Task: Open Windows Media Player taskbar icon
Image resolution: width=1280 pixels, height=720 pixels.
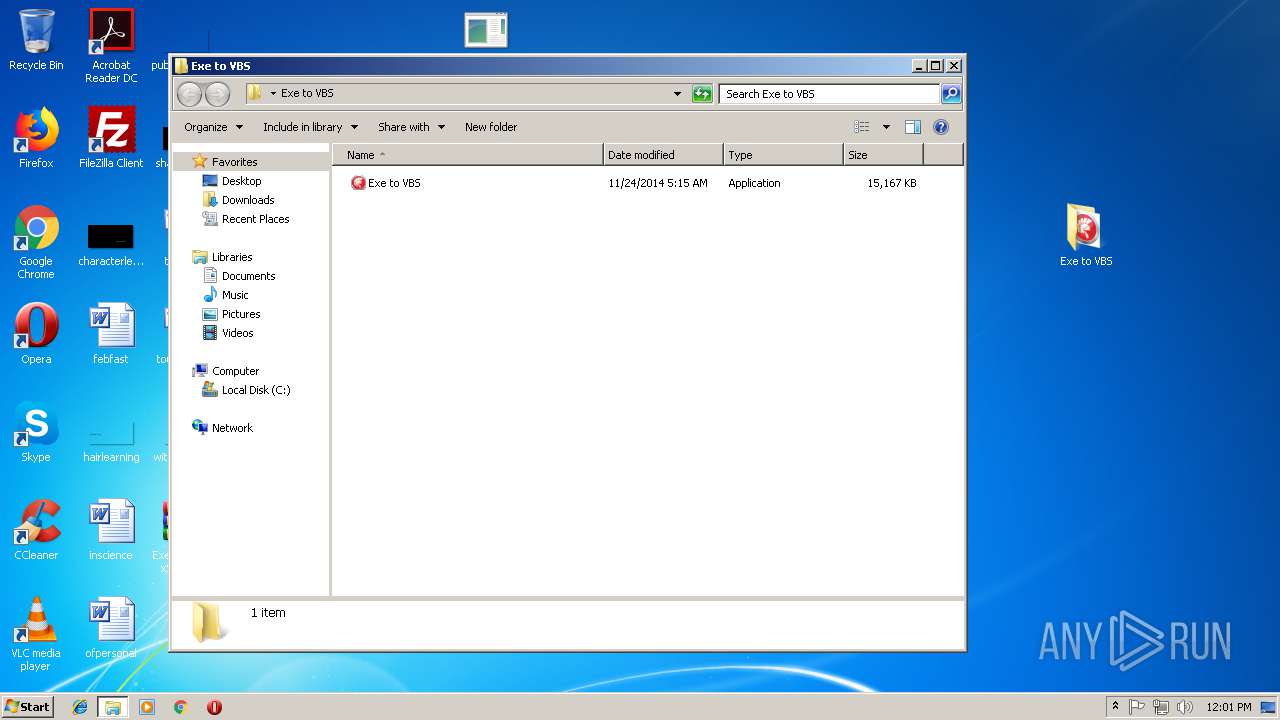Action: click(147, 707)
